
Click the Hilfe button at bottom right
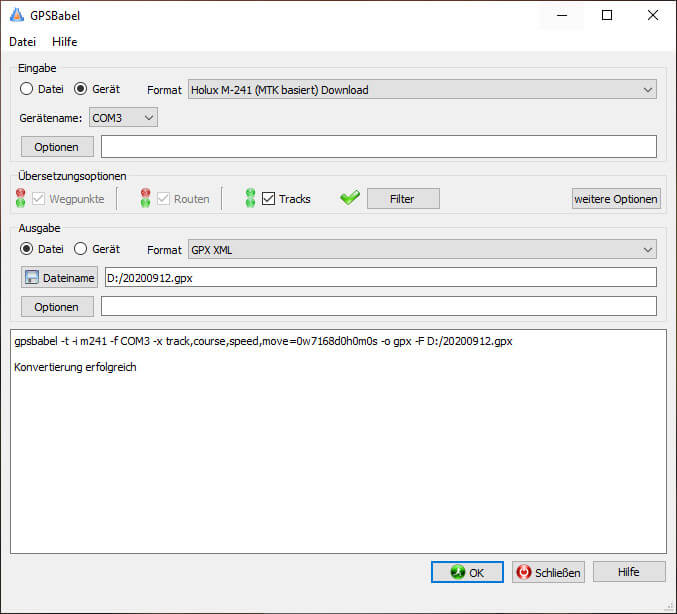(629, 572)
